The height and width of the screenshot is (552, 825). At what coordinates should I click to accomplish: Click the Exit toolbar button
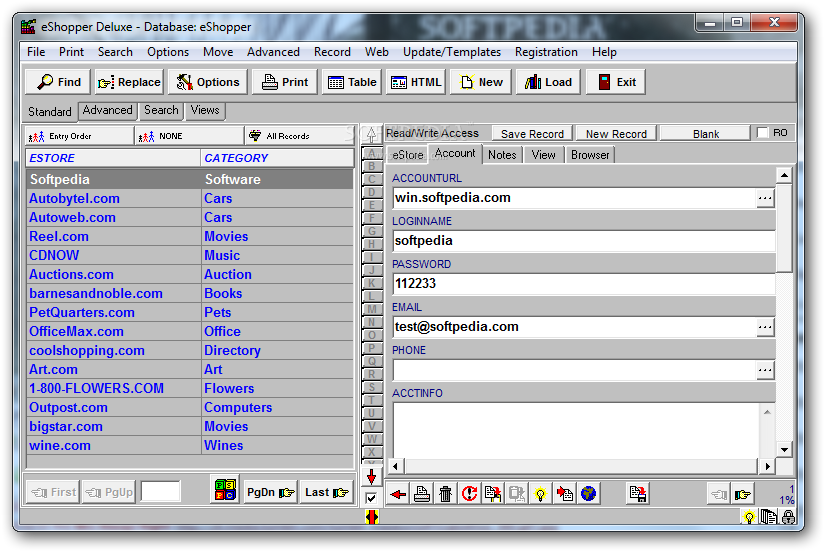point(616,82)
